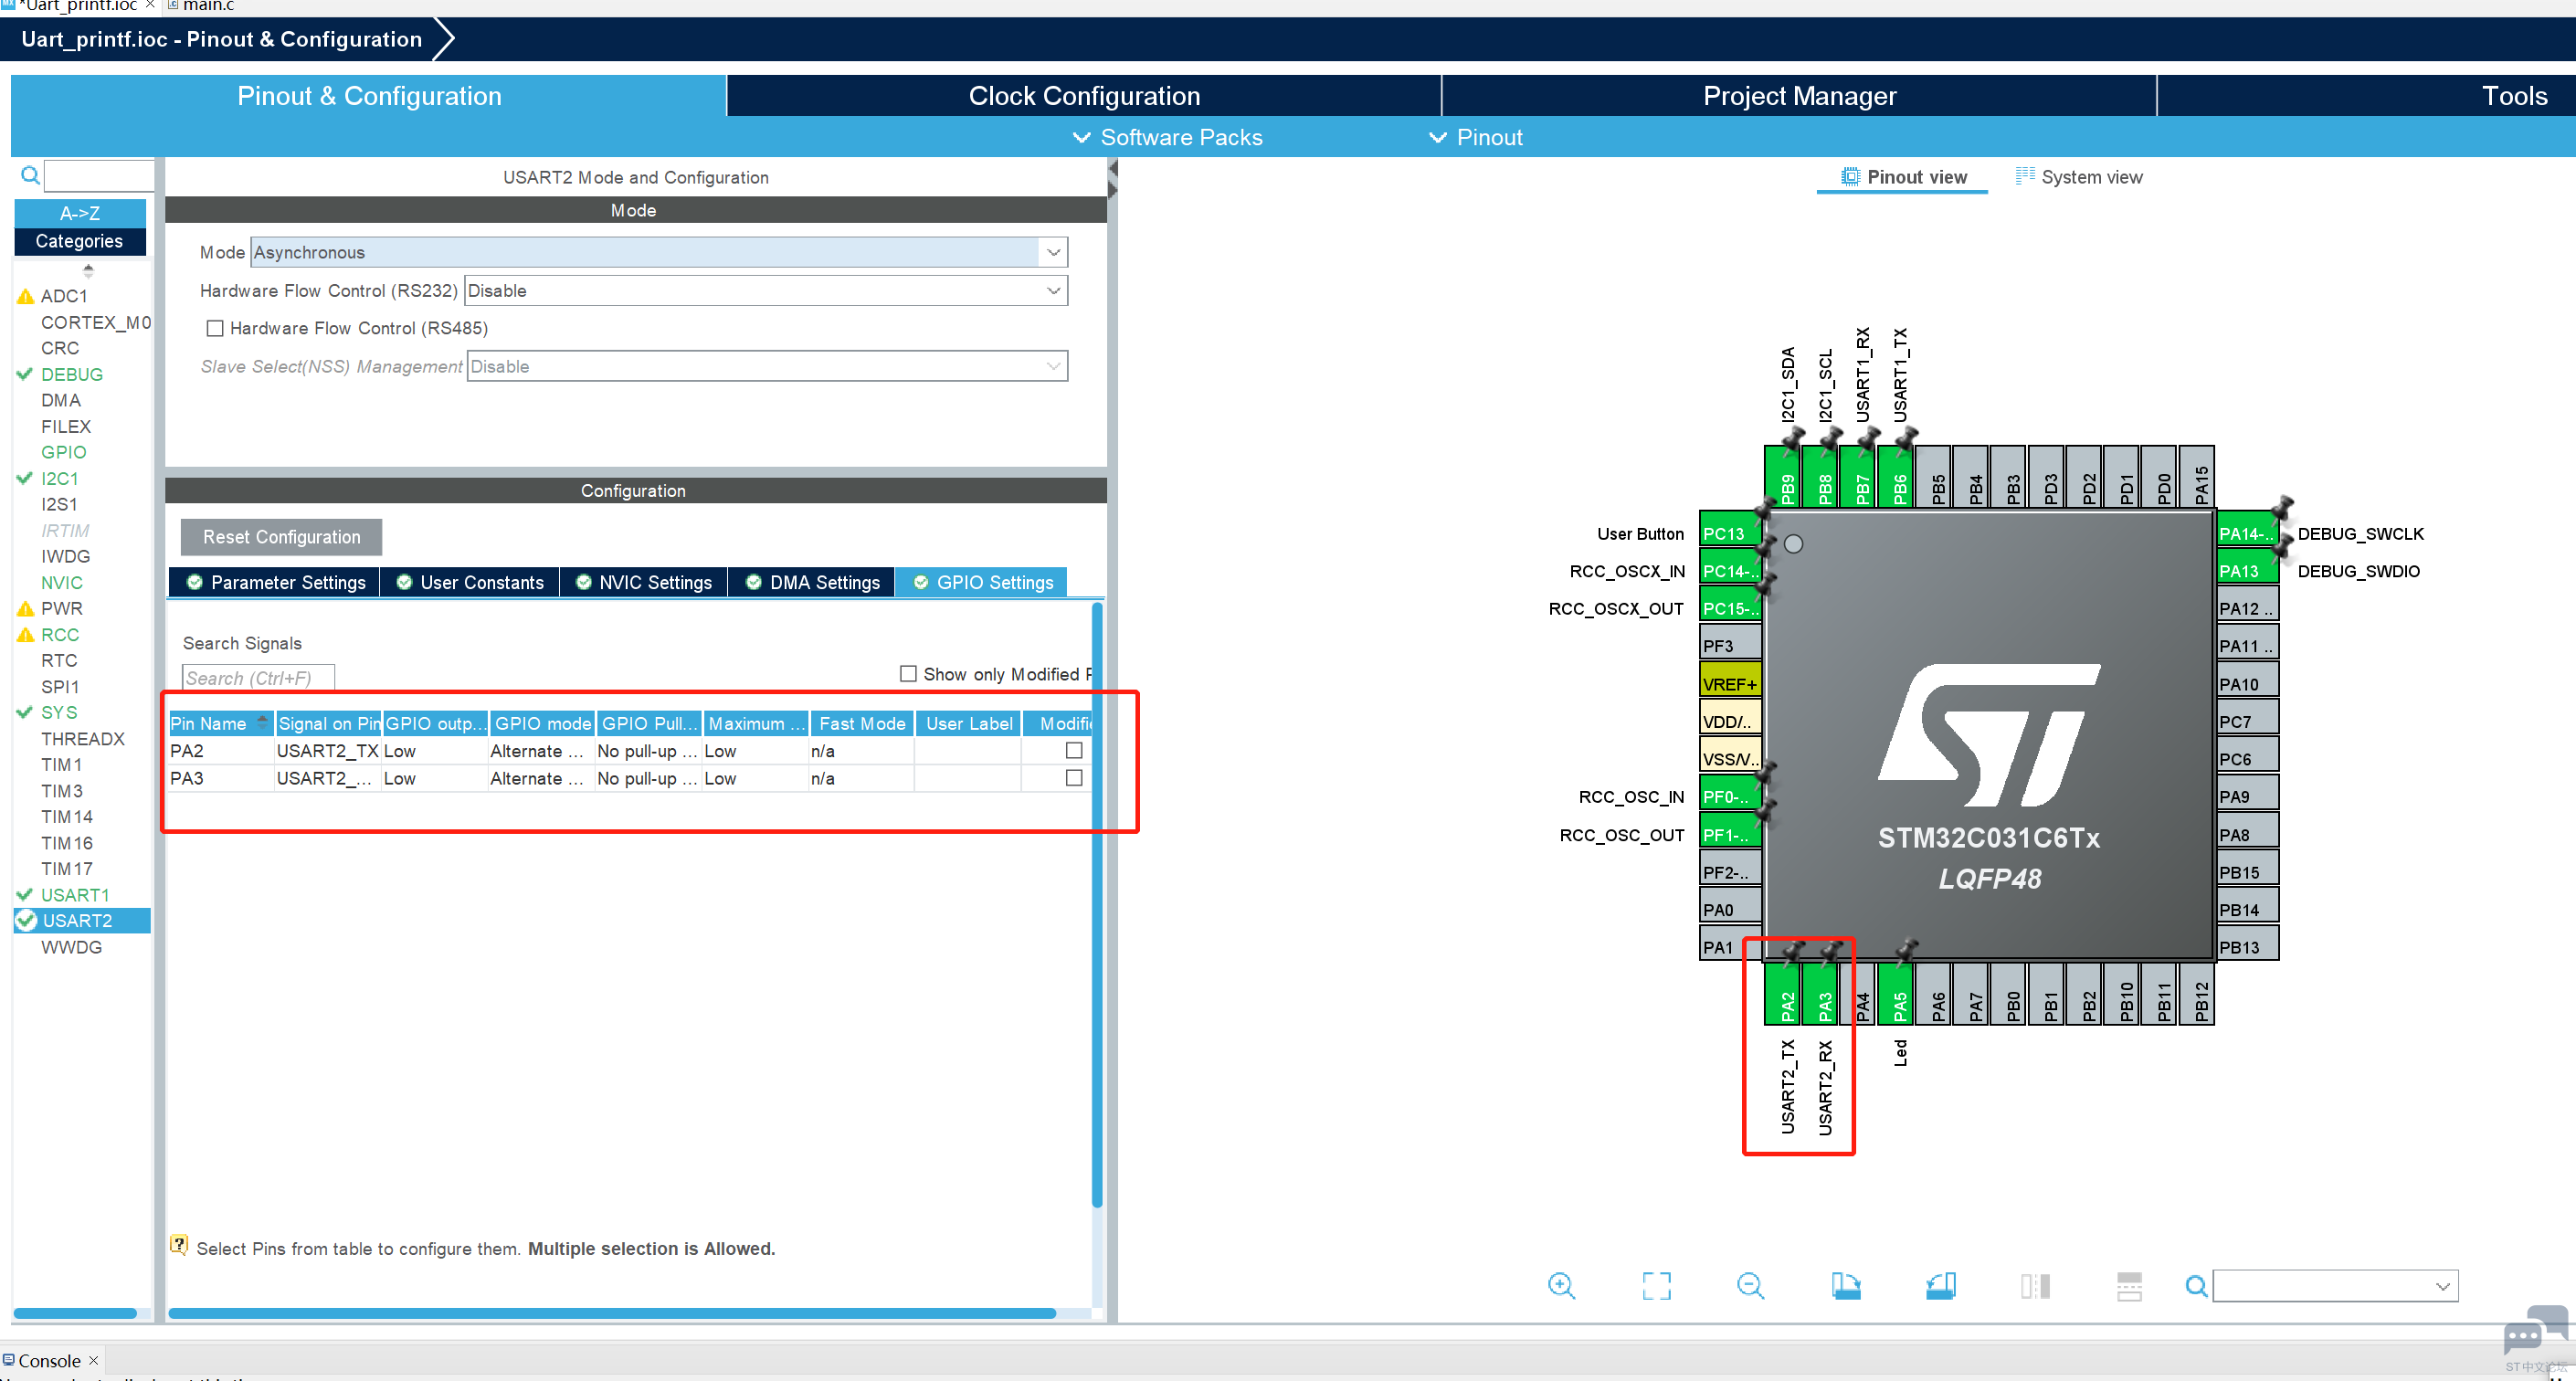The height and width of the screenshot is (1381, 2576).
Task: Click the Categories button
Action: click(x=80, y=241)
